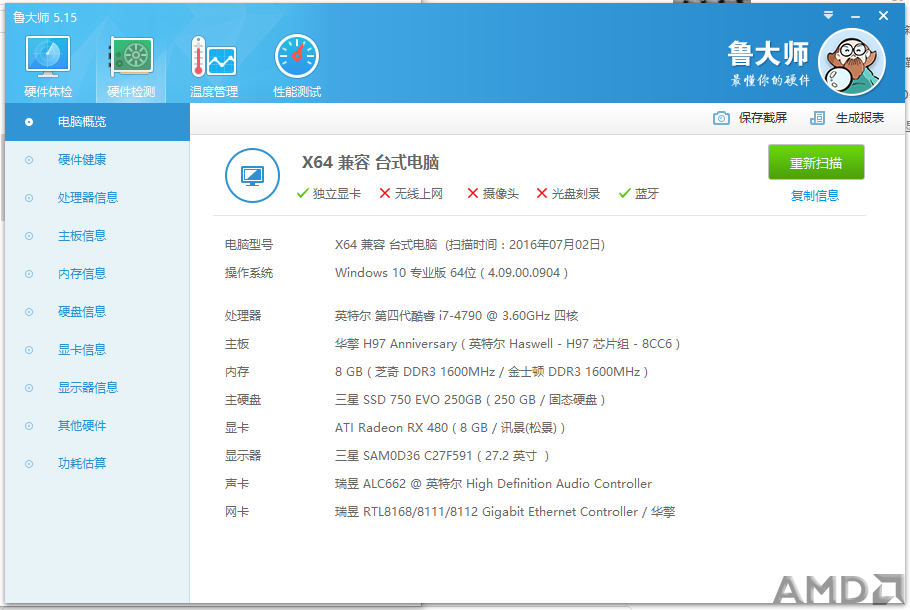The width and height of the screenshot is (910, 610).
Task: Select the 硬件检测 hardware detection icon
Action: click(x=131, y=57)
